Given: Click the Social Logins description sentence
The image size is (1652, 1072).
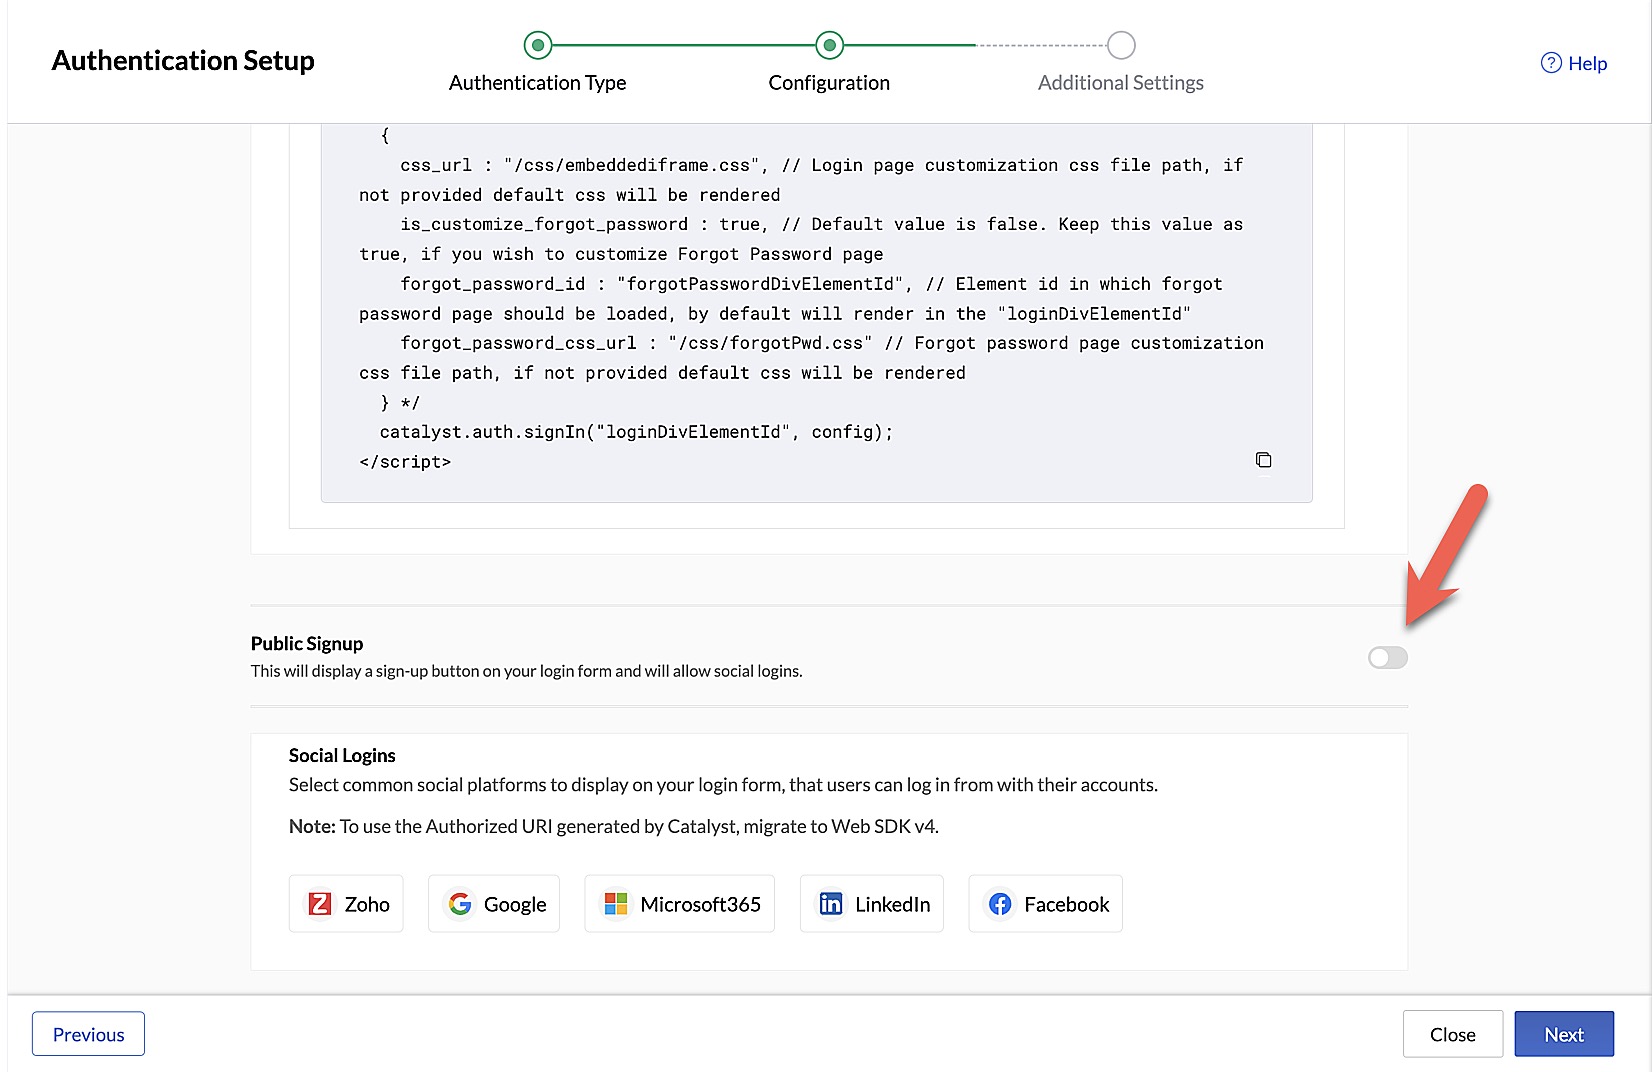Looking at the screenshot, I should pos(723,785).
